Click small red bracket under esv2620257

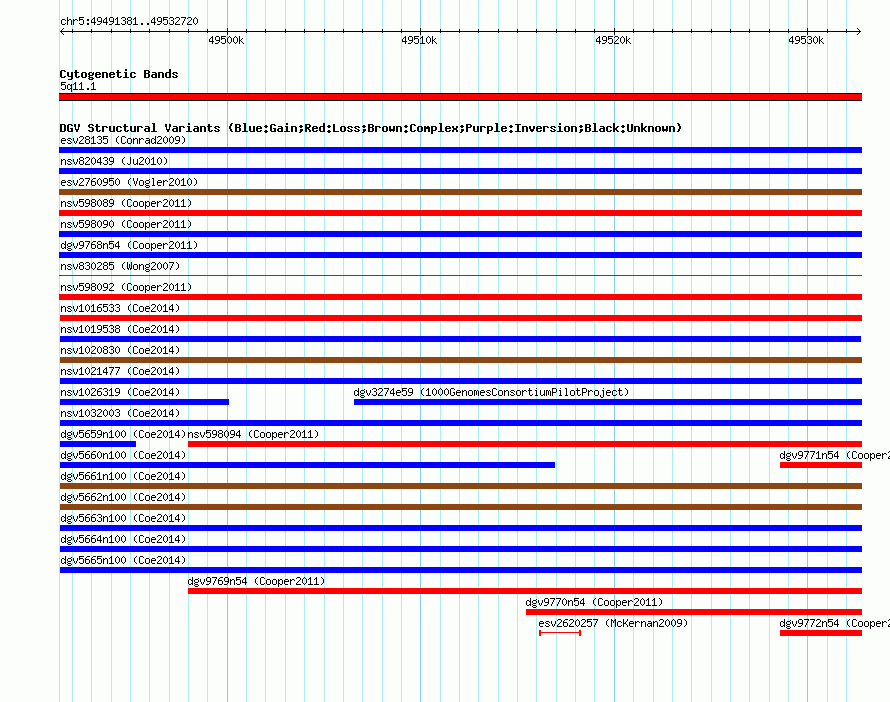click(x=560, y=633)
